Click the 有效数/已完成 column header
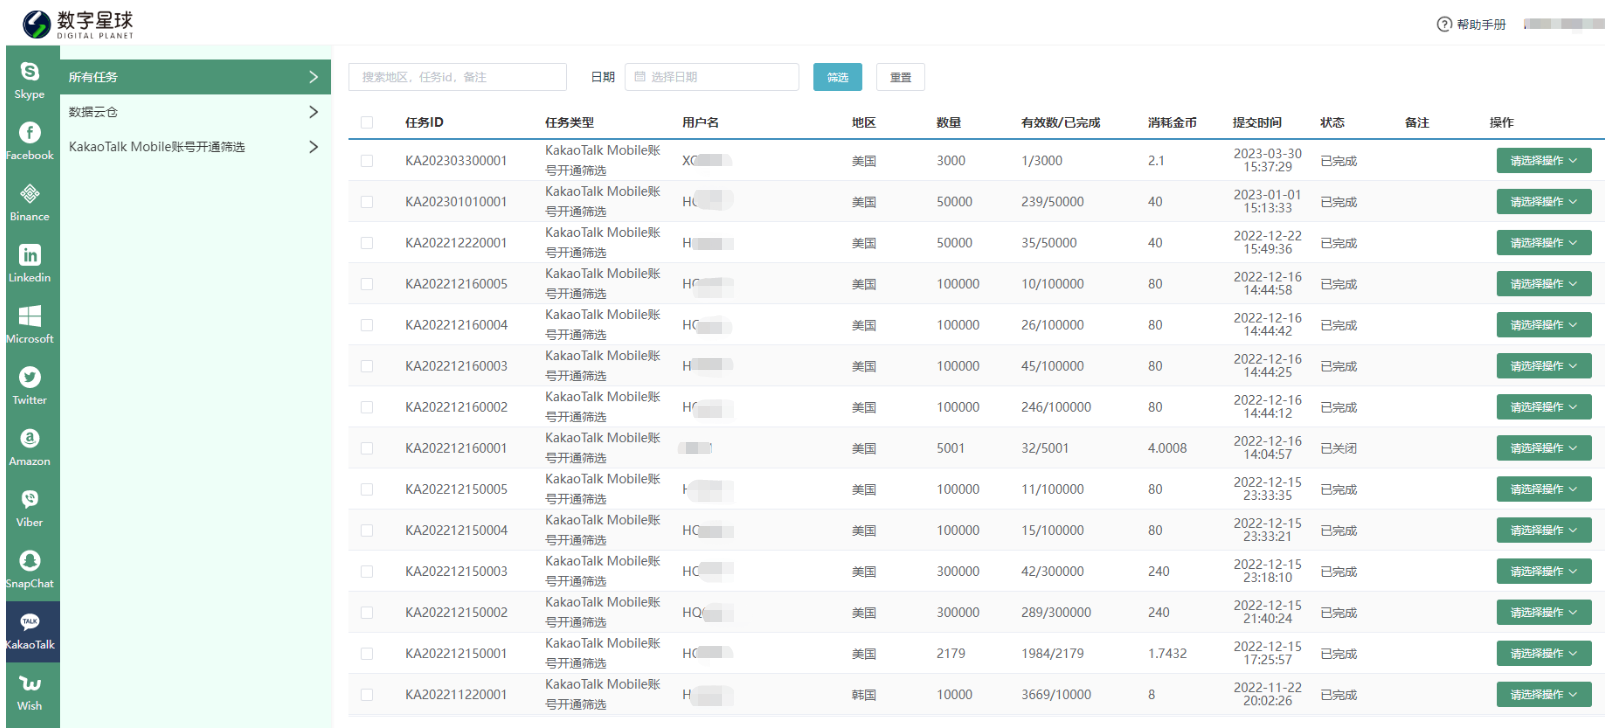This screenshot has height=728, width=1618. coord(1061,123)
